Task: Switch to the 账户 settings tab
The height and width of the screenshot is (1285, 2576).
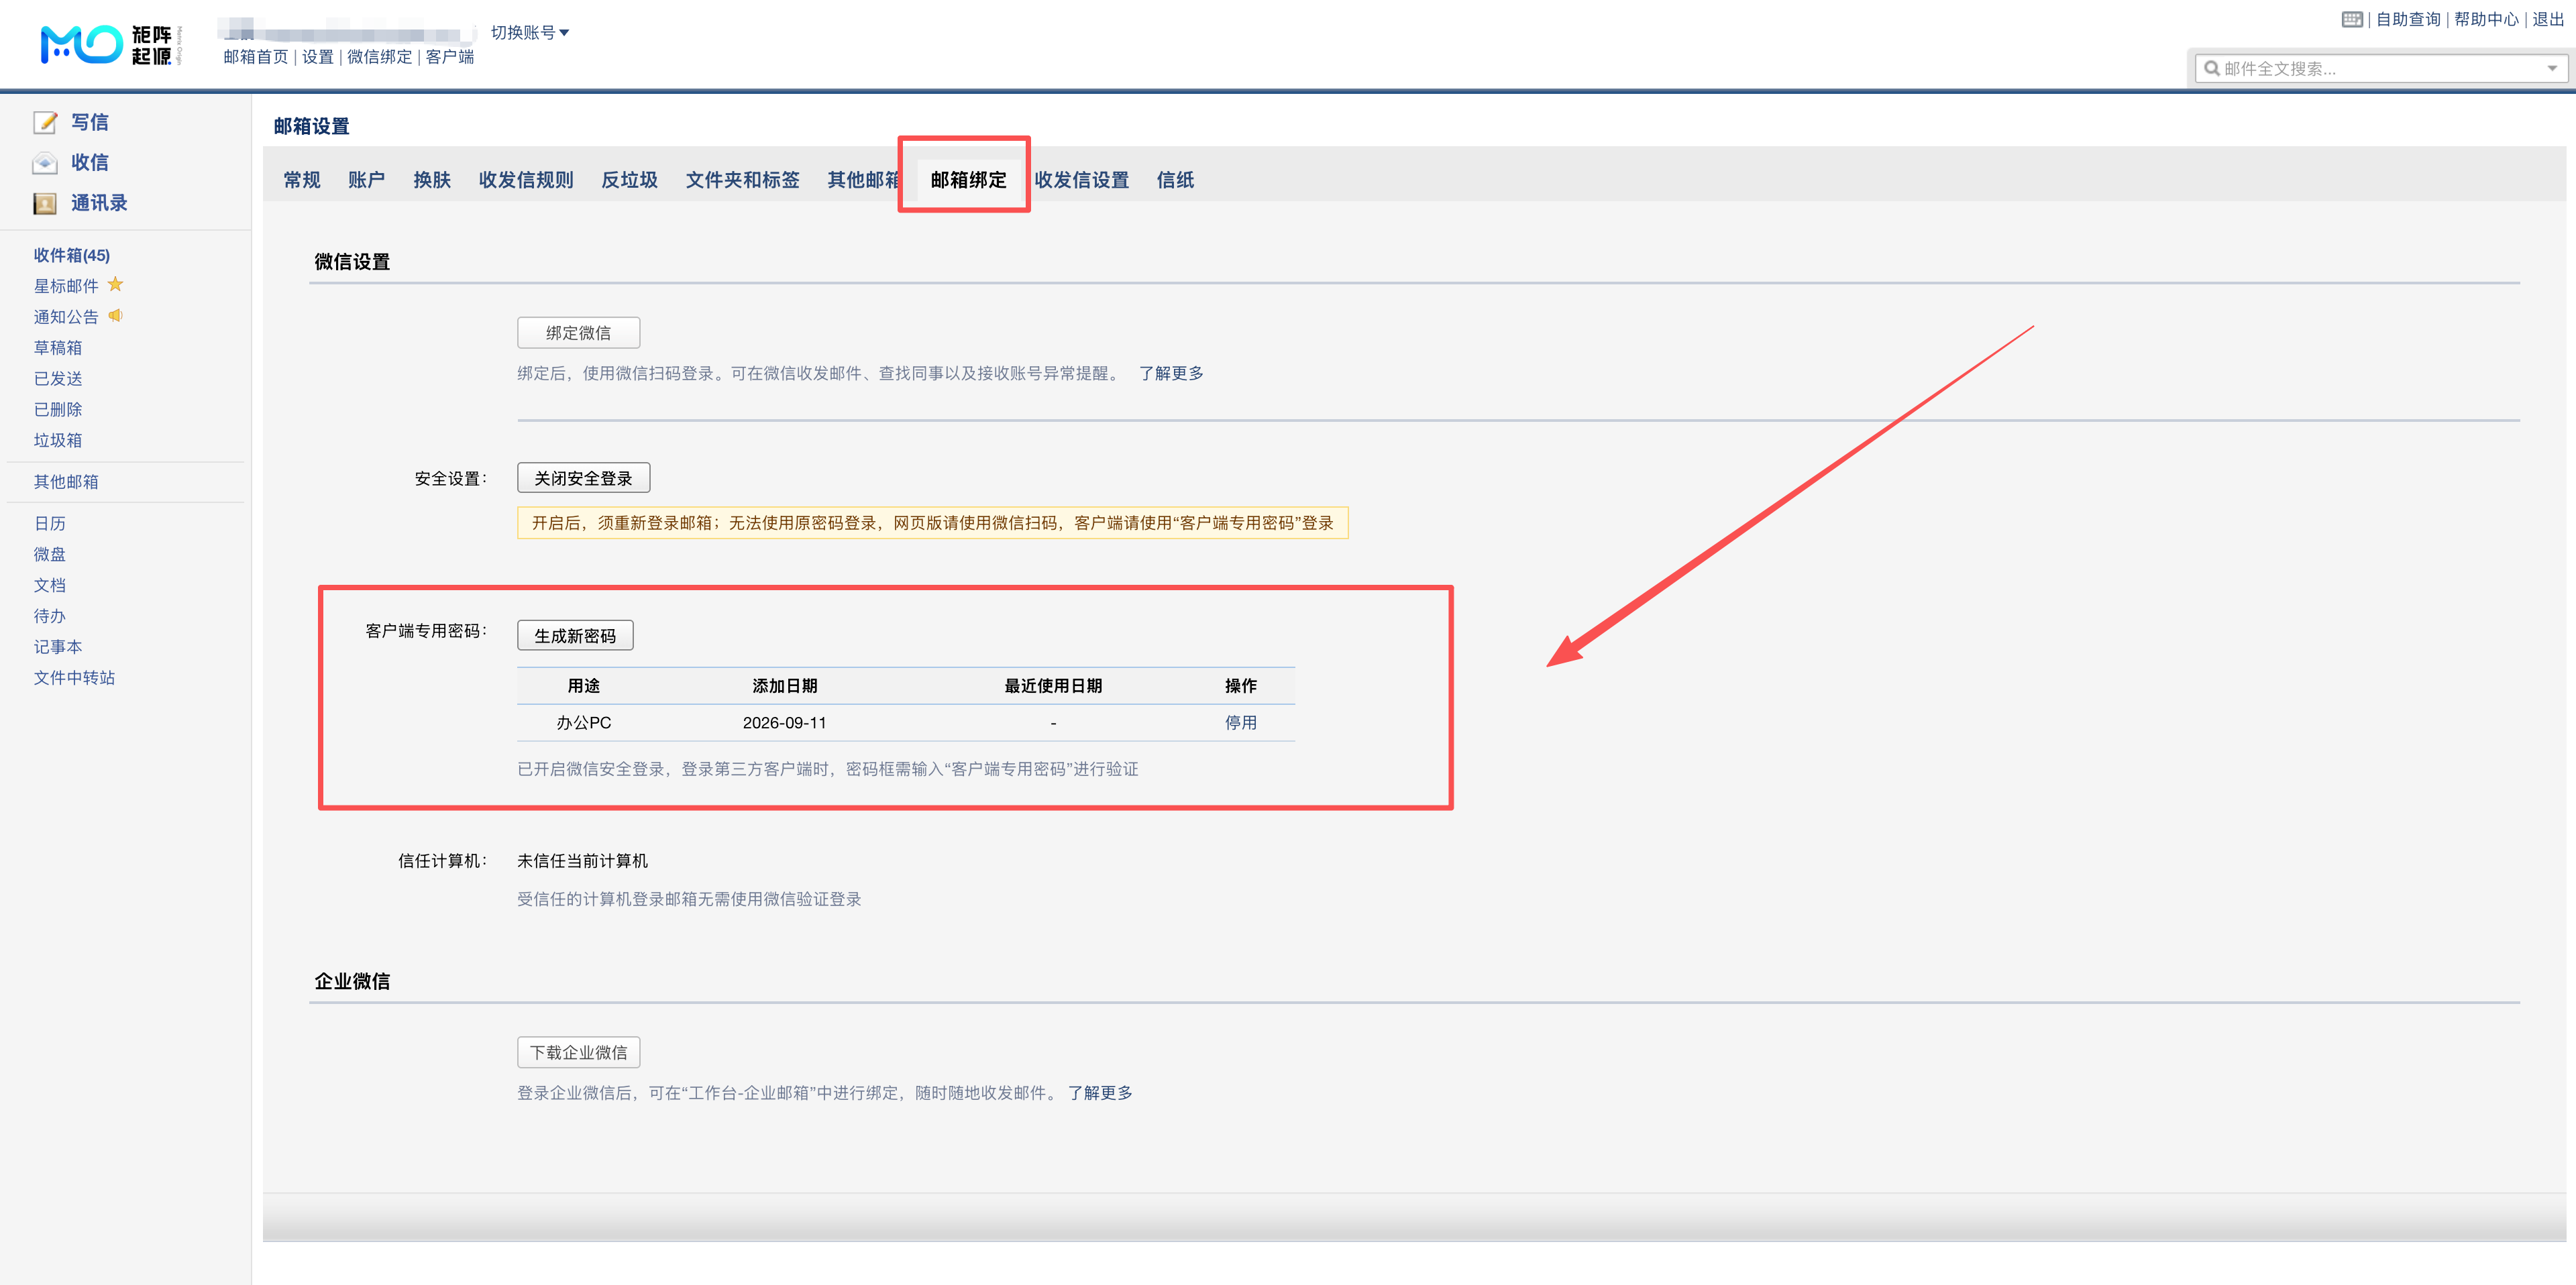Action: (366, 179)
